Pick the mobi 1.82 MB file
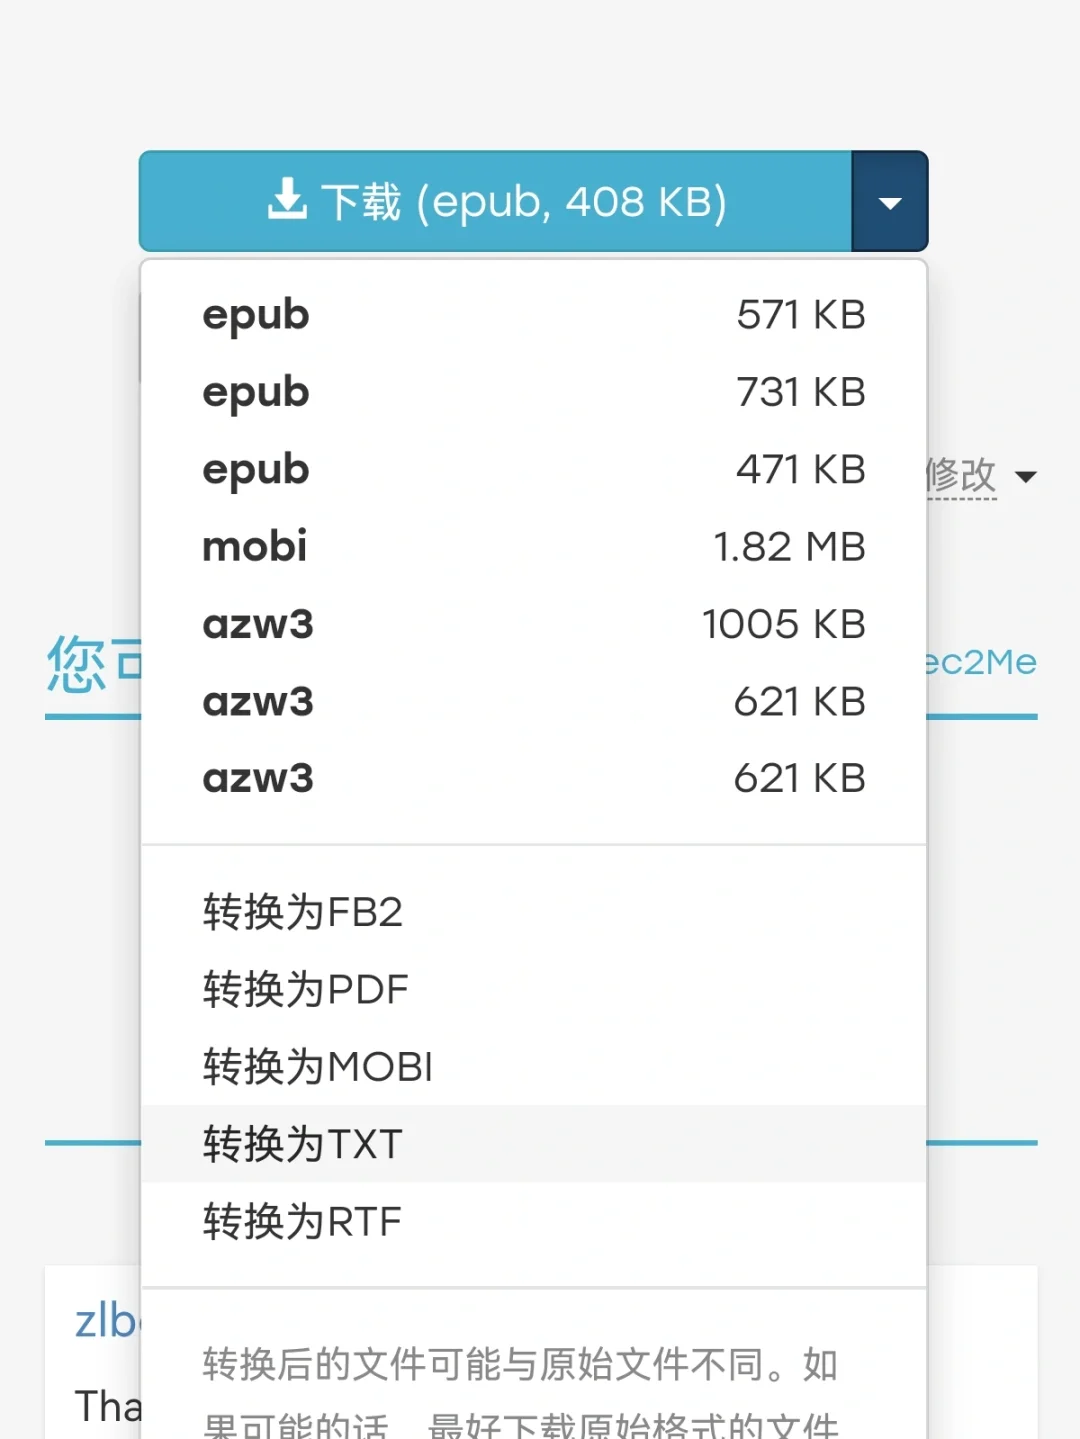This screenshot has width=1080, height=1439. tap(533, 547)
